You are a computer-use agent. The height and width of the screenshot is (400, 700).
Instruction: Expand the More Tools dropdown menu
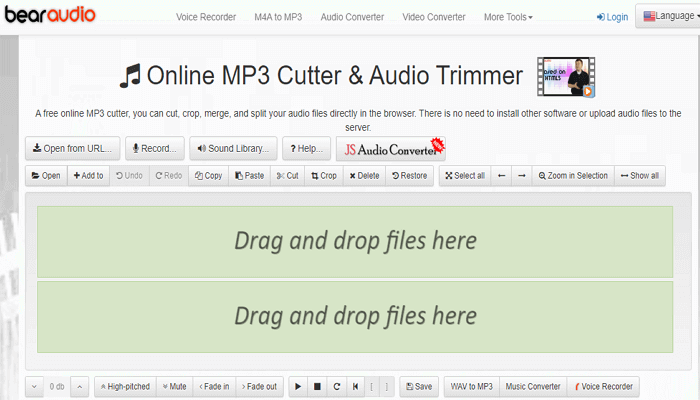pos(508,17)
